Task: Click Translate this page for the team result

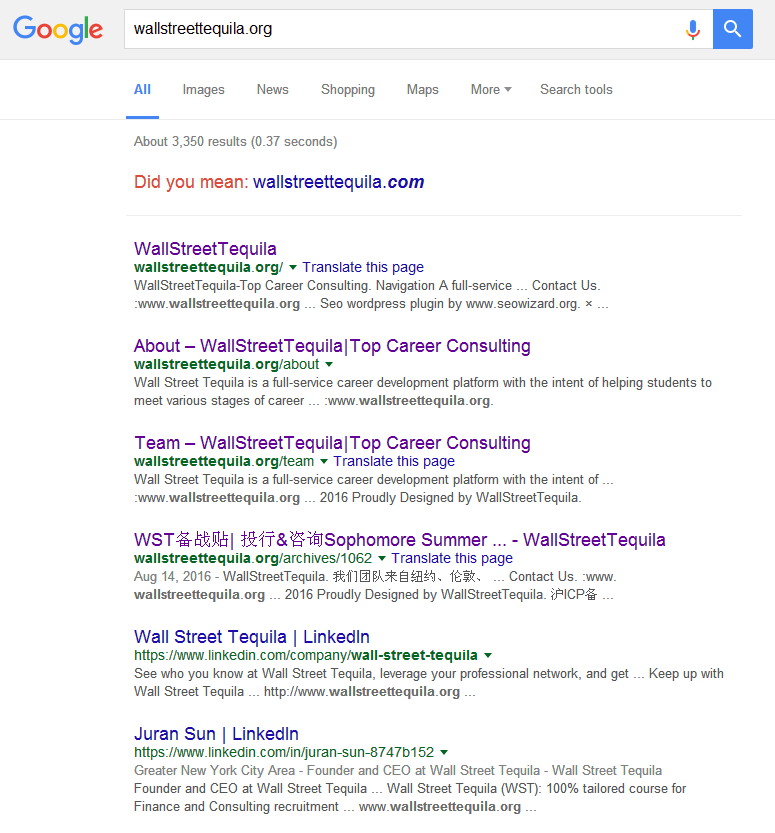Action: 394,461
